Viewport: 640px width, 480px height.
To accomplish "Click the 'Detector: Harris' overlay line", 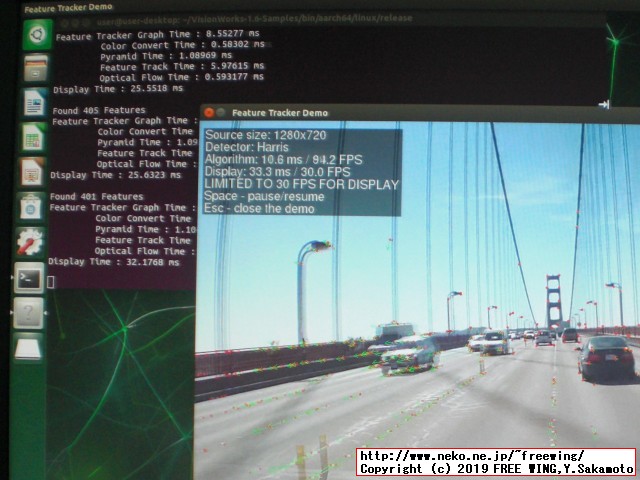I will coord(247,147).
